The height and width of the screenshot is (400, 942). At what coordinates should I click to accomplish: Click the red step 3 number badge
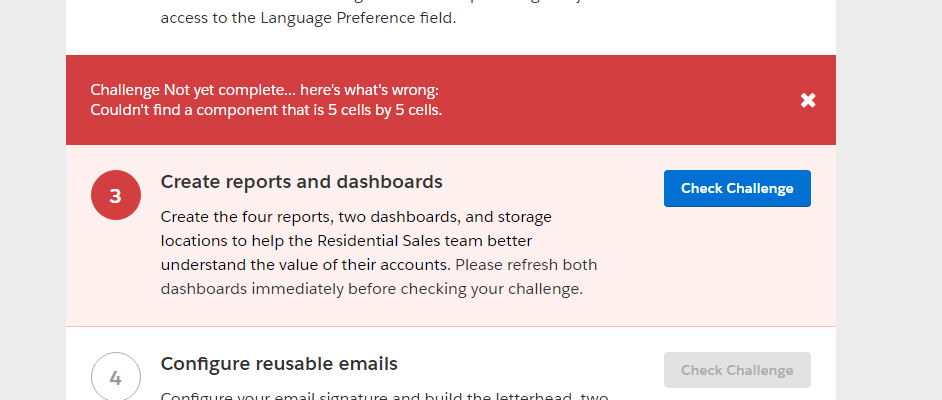(x=115, y=196)
